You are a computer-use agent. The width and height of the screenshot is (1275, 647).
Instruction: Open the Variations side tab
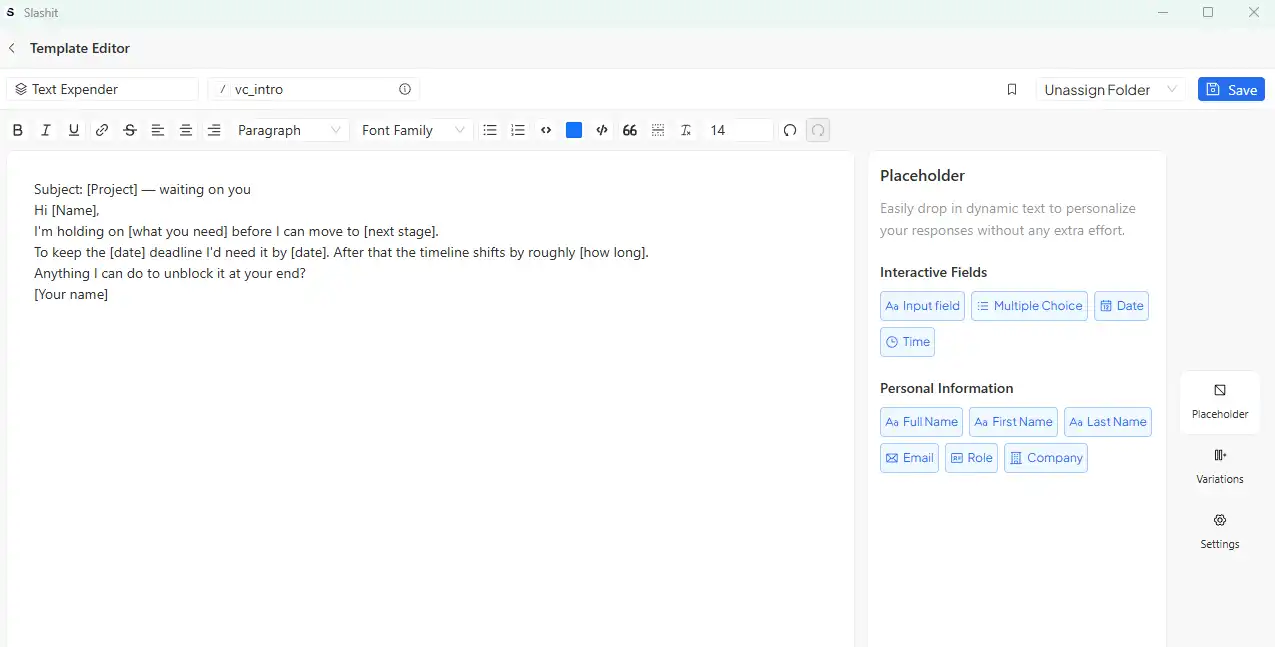click(1220, 467)
